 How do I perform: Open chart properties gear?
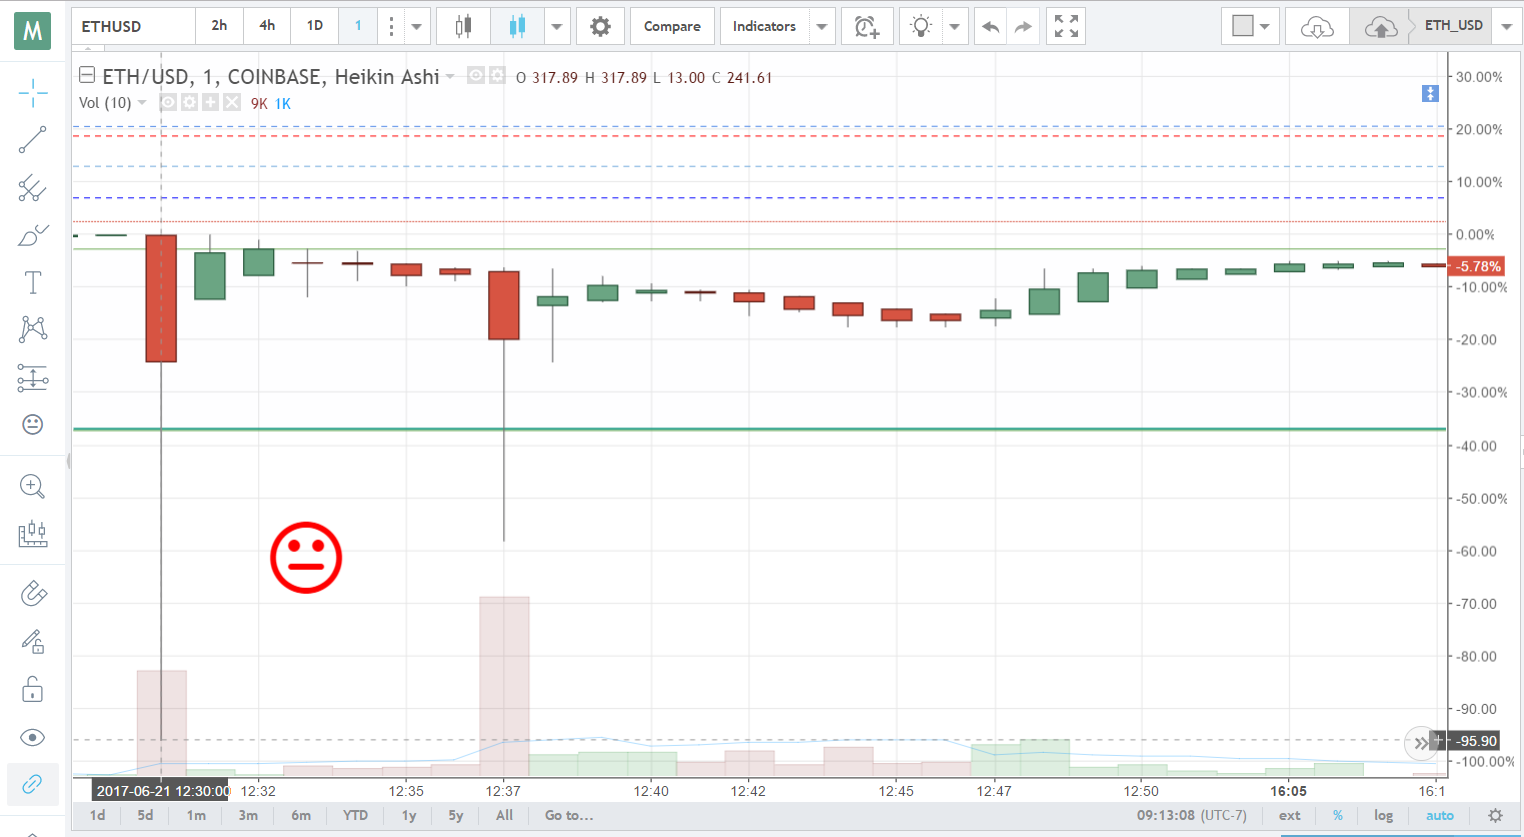click(600, 26)
